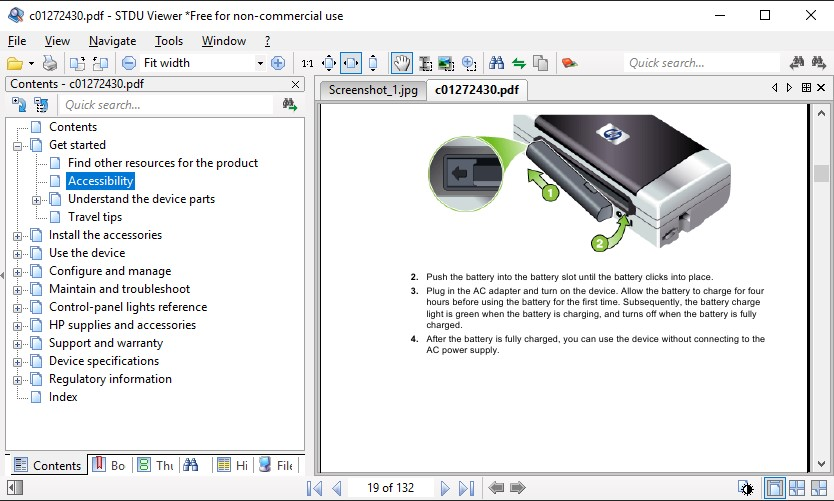The height and width of the screenshot is (501, 834).
Task: Click the next page arrow
Action: pos(445,488)
